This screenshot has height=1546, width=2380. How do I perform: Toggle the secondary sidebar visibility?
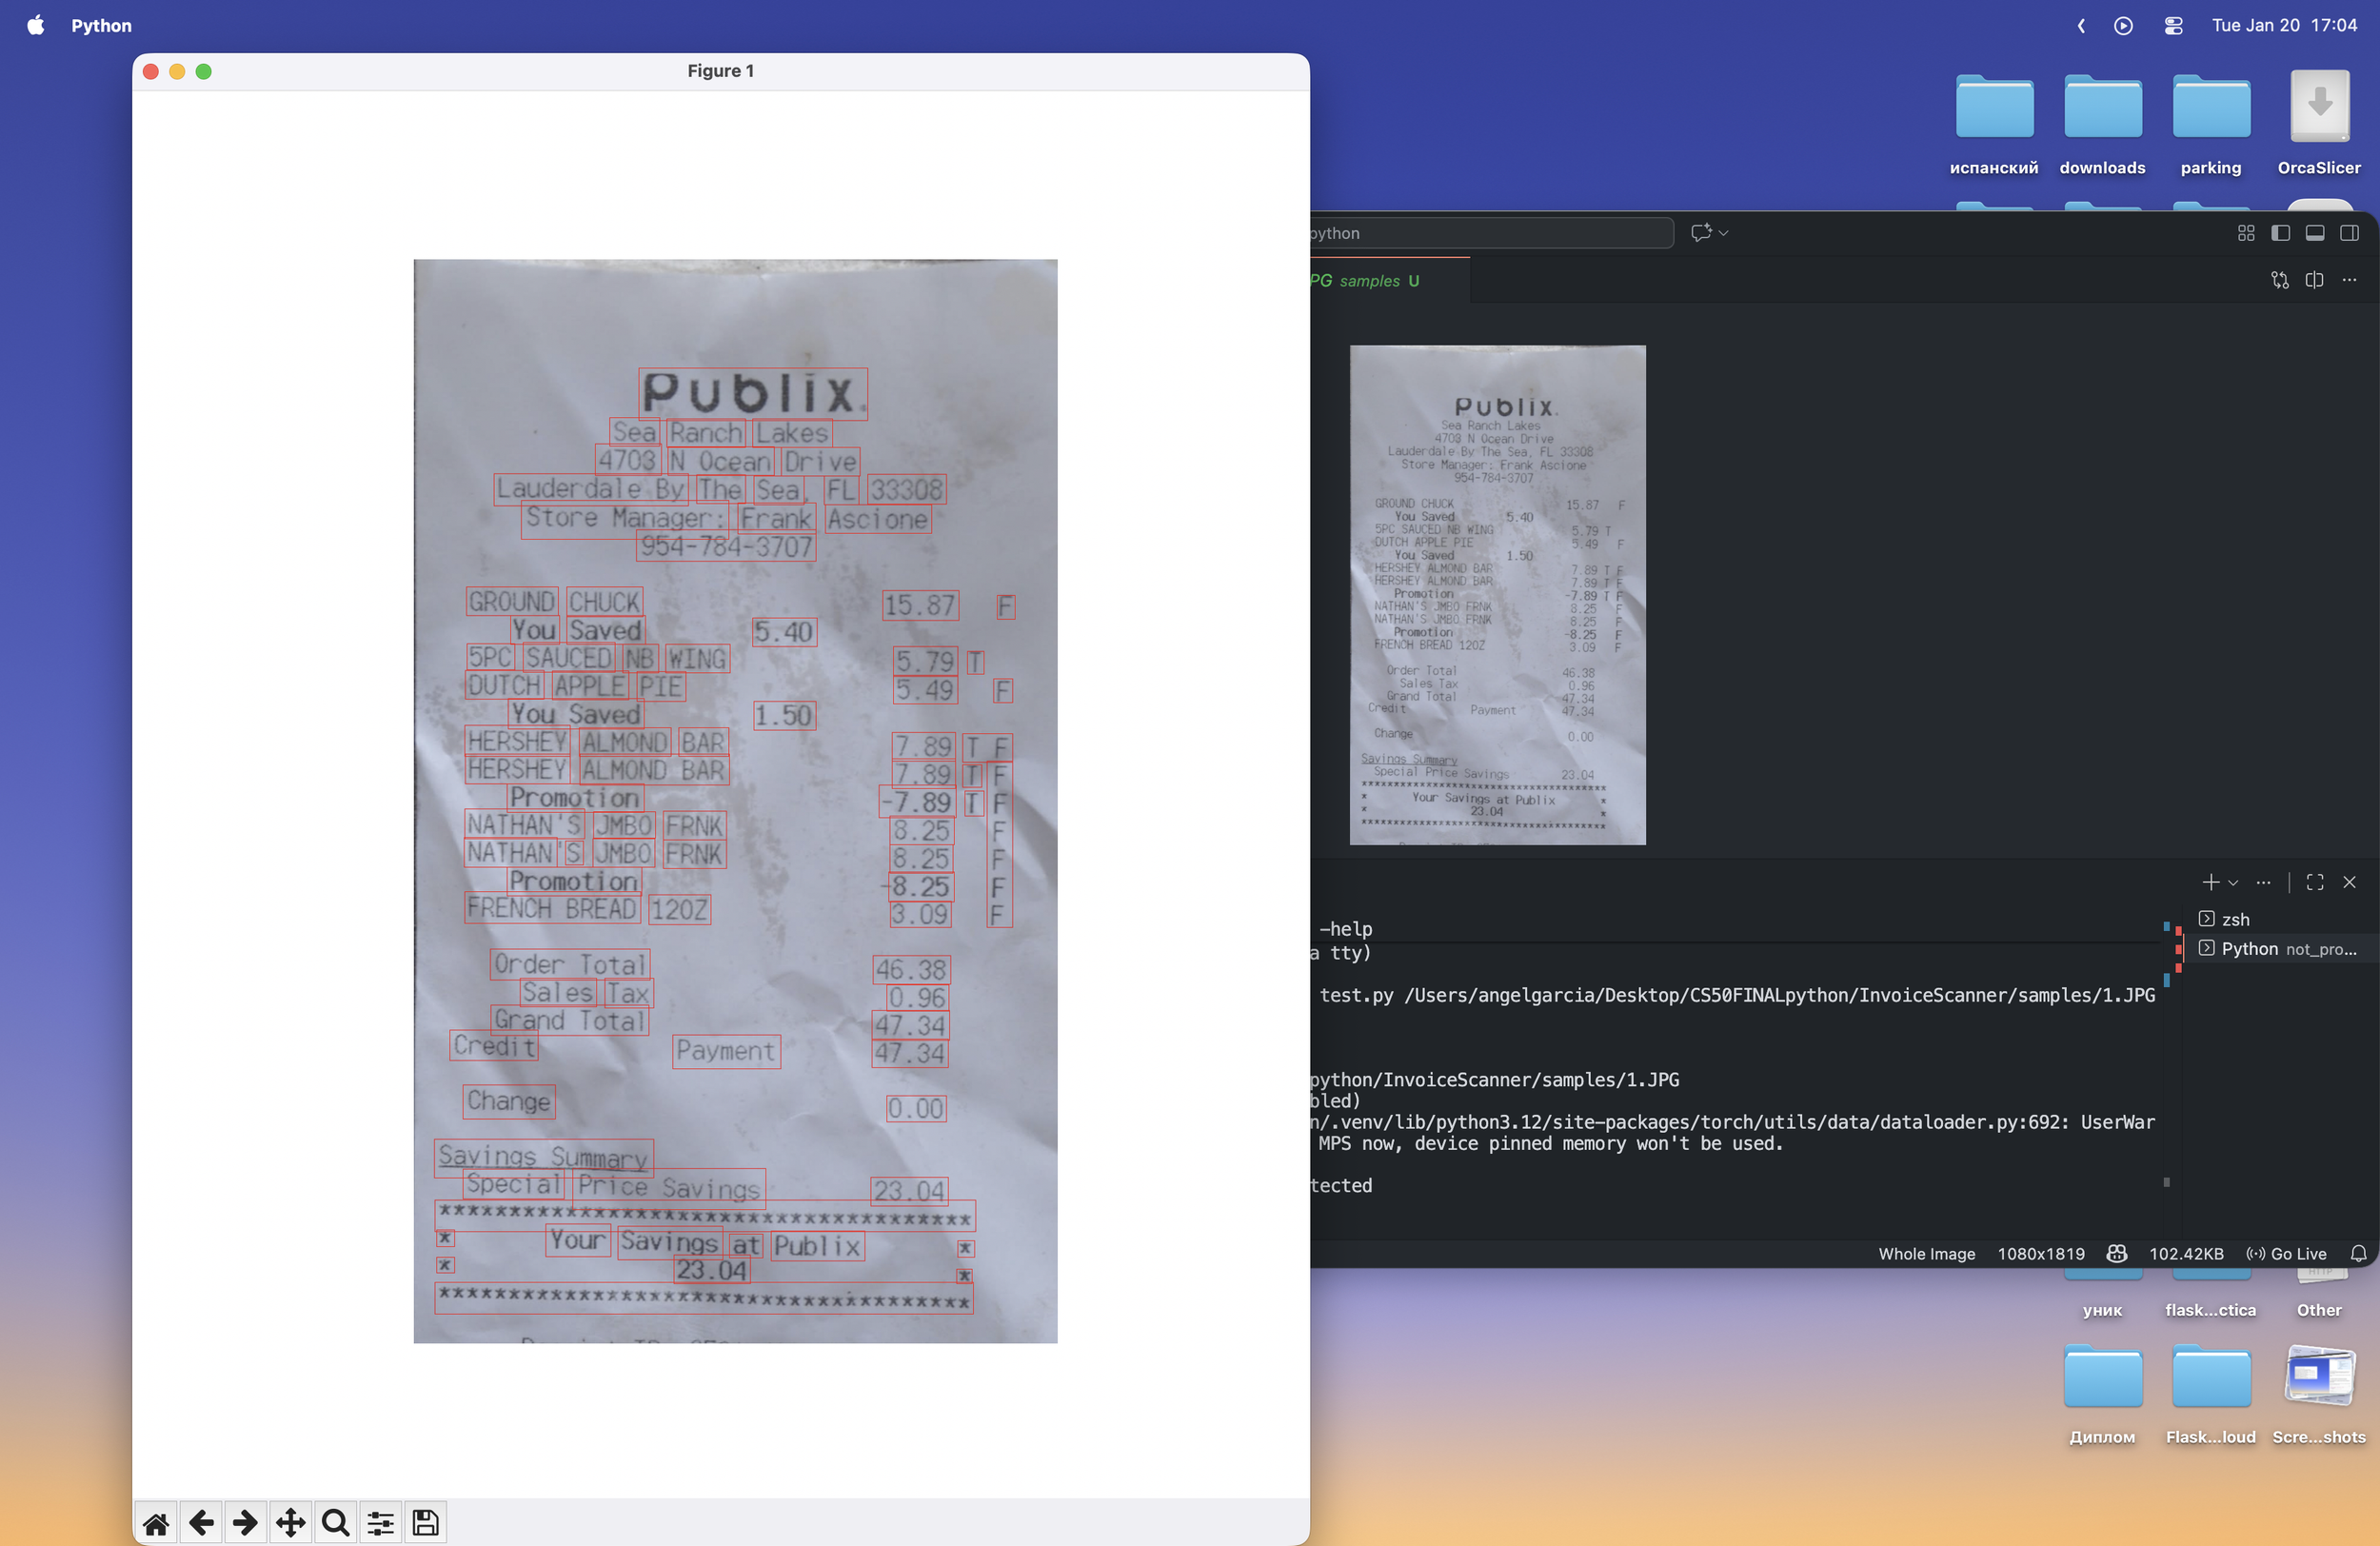click(x=2350, y=232)
